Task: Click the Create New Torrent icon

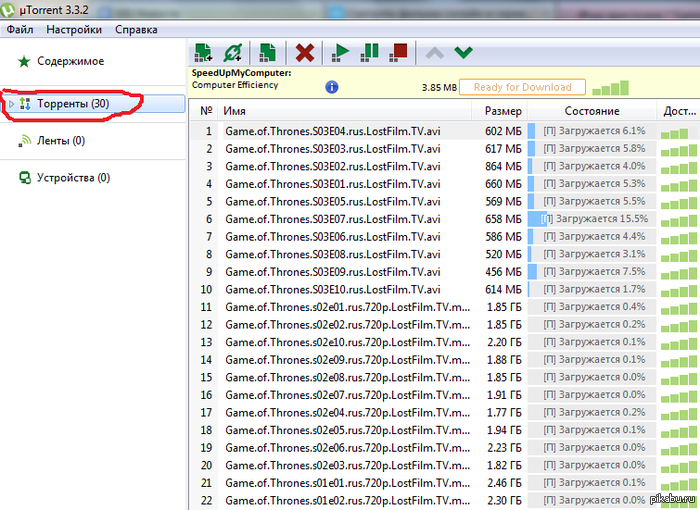Action: (x=268, y=52)
